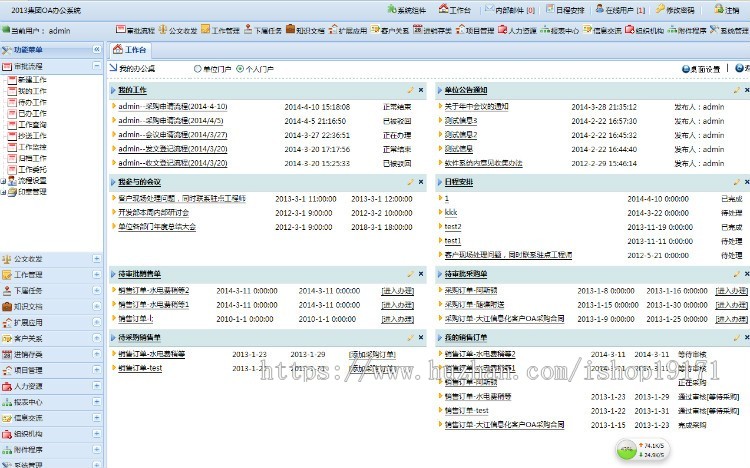Screen dimensions: 750x468
Task: Expand 公文收发 section via sidebar plus button
Action: tap(97, 259)
